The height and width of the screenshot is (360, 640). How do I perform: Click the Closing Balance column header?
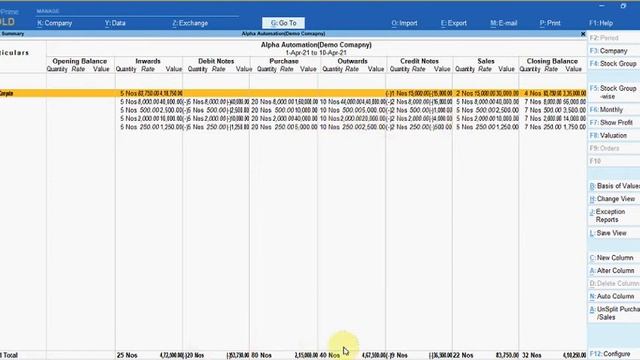point(552,61)
